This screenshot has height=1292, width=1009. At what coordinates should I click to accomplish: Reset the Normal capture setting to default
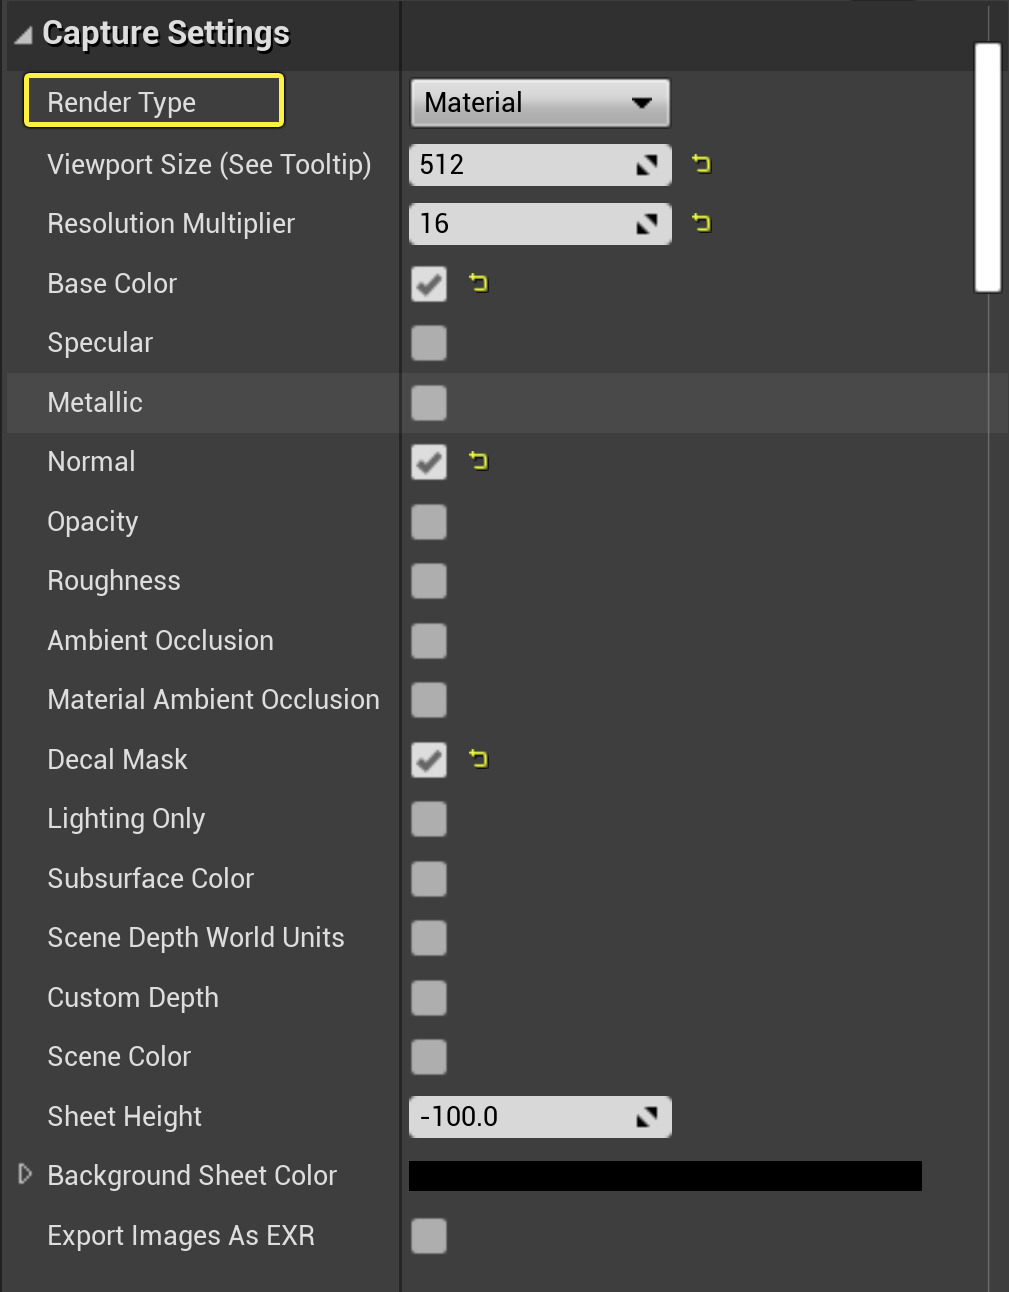479,462
